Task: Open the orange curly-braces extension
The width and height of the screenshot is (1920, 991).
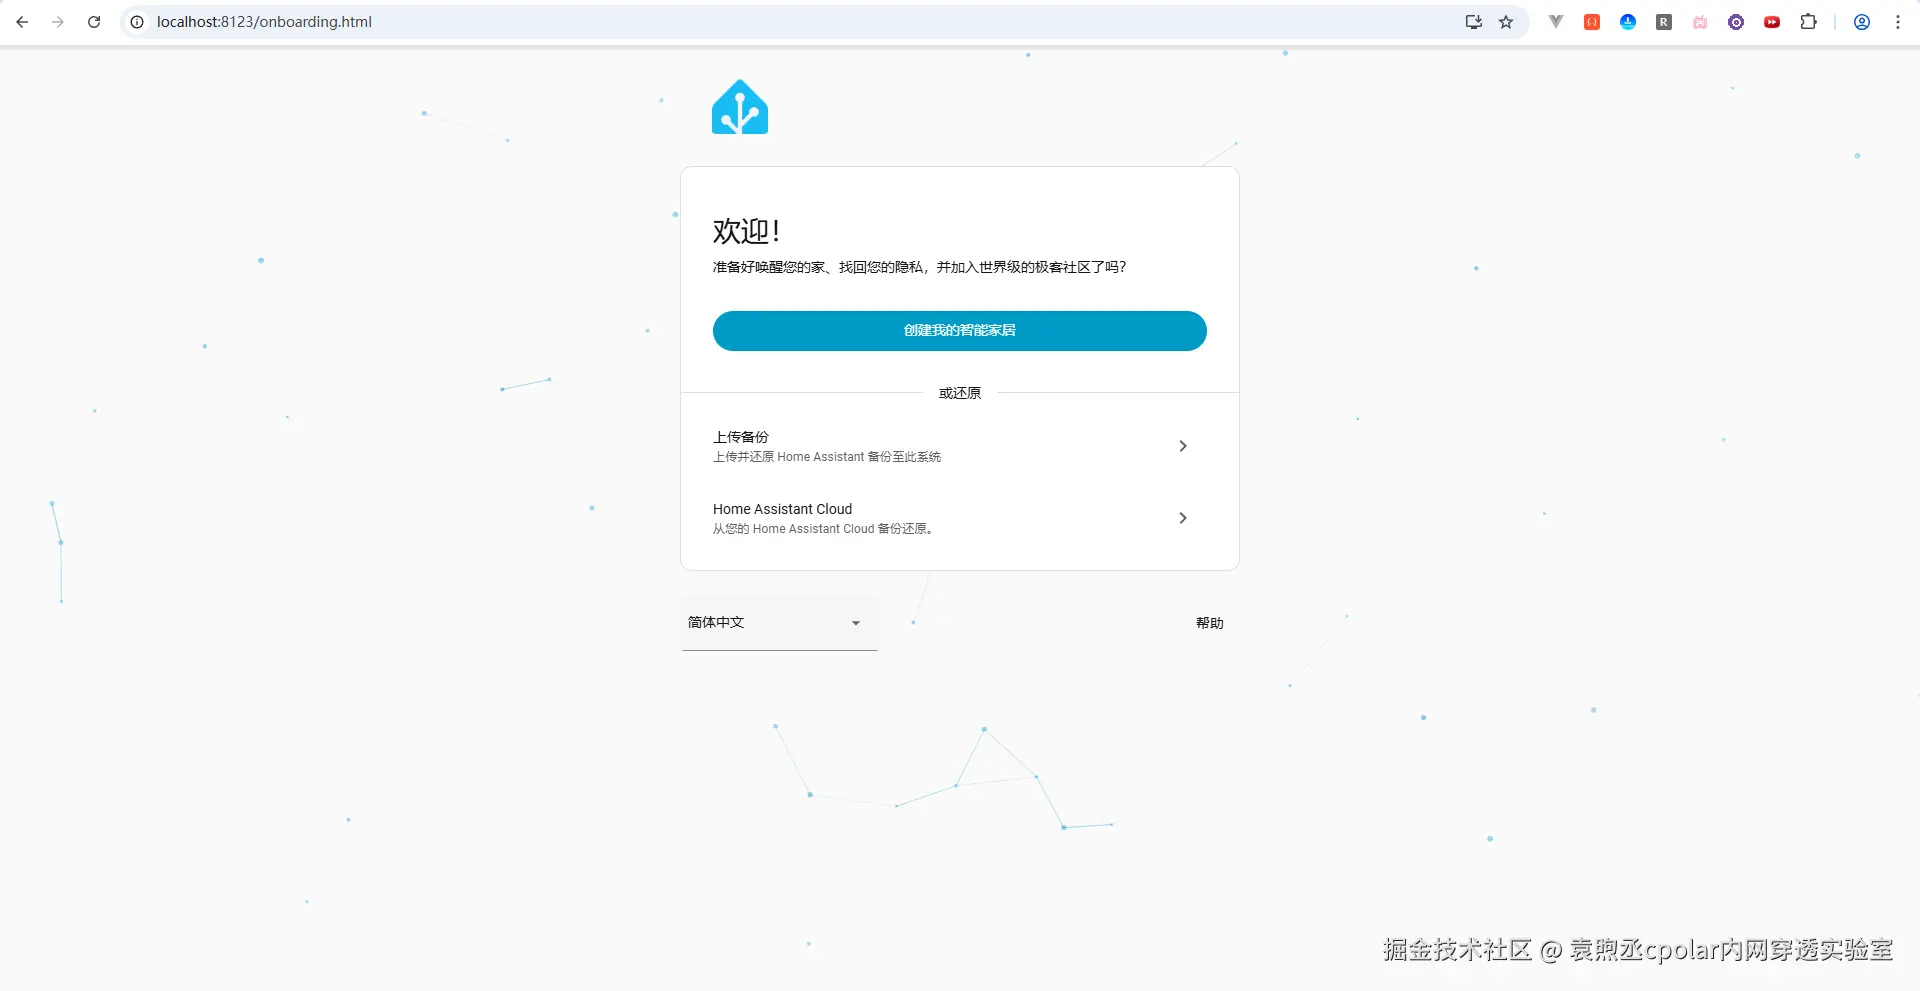Action: [1592, 22]
